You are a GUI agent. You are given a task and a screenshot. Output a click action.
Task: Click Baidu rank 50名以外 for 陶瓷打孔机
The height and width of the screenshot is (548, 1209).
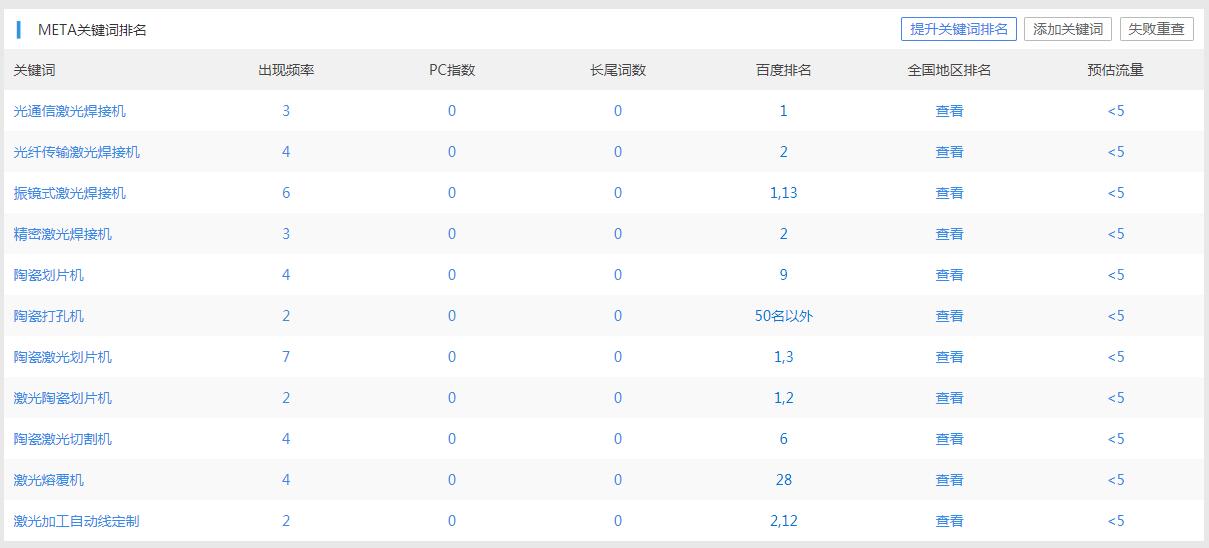783,316
